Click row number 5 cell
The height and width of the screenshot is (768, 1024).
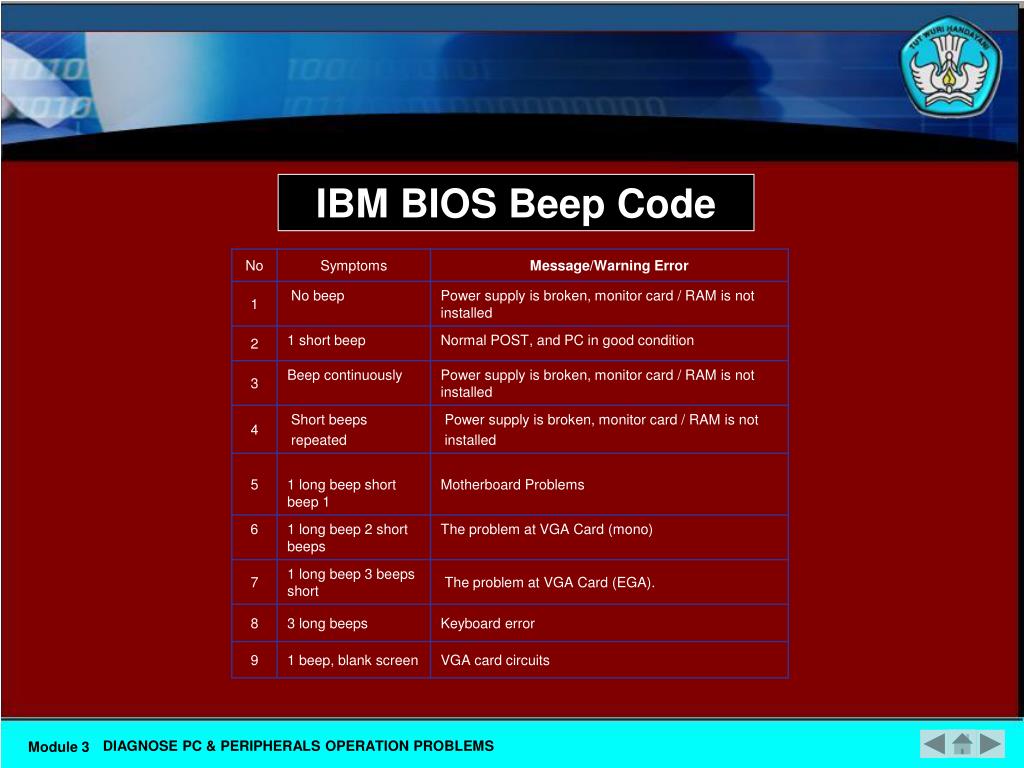[x=254, y=485]
